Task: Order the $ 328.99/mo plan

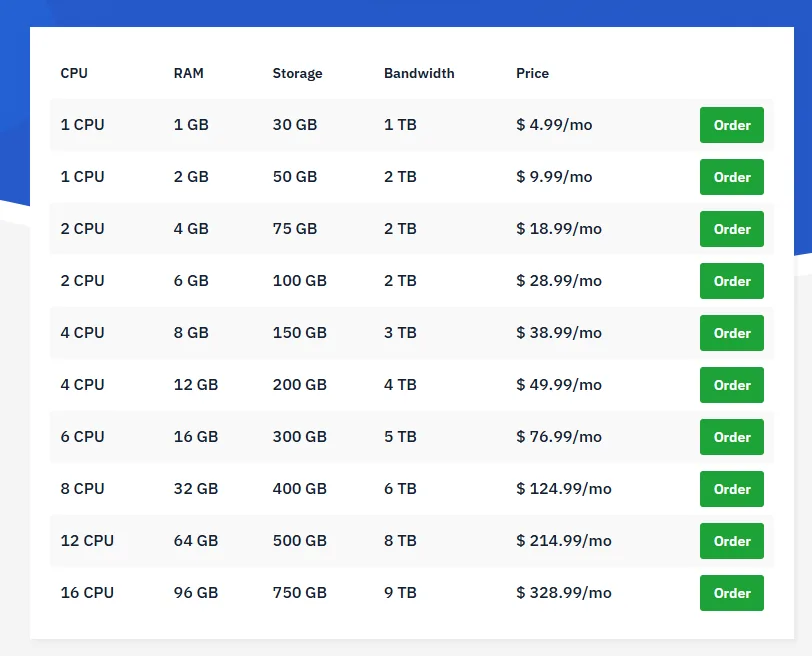Action: click(x=731, y=593)
